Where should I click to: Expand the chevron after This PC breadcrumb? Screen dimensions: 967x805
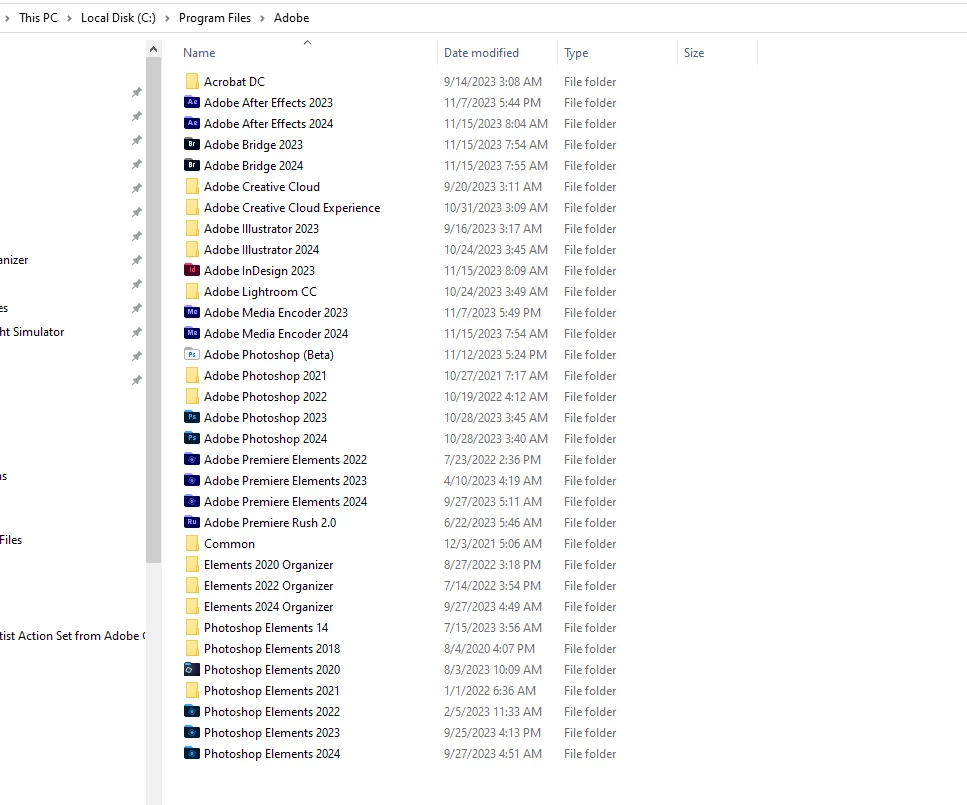pyautogui.click(x=69, y=19)
